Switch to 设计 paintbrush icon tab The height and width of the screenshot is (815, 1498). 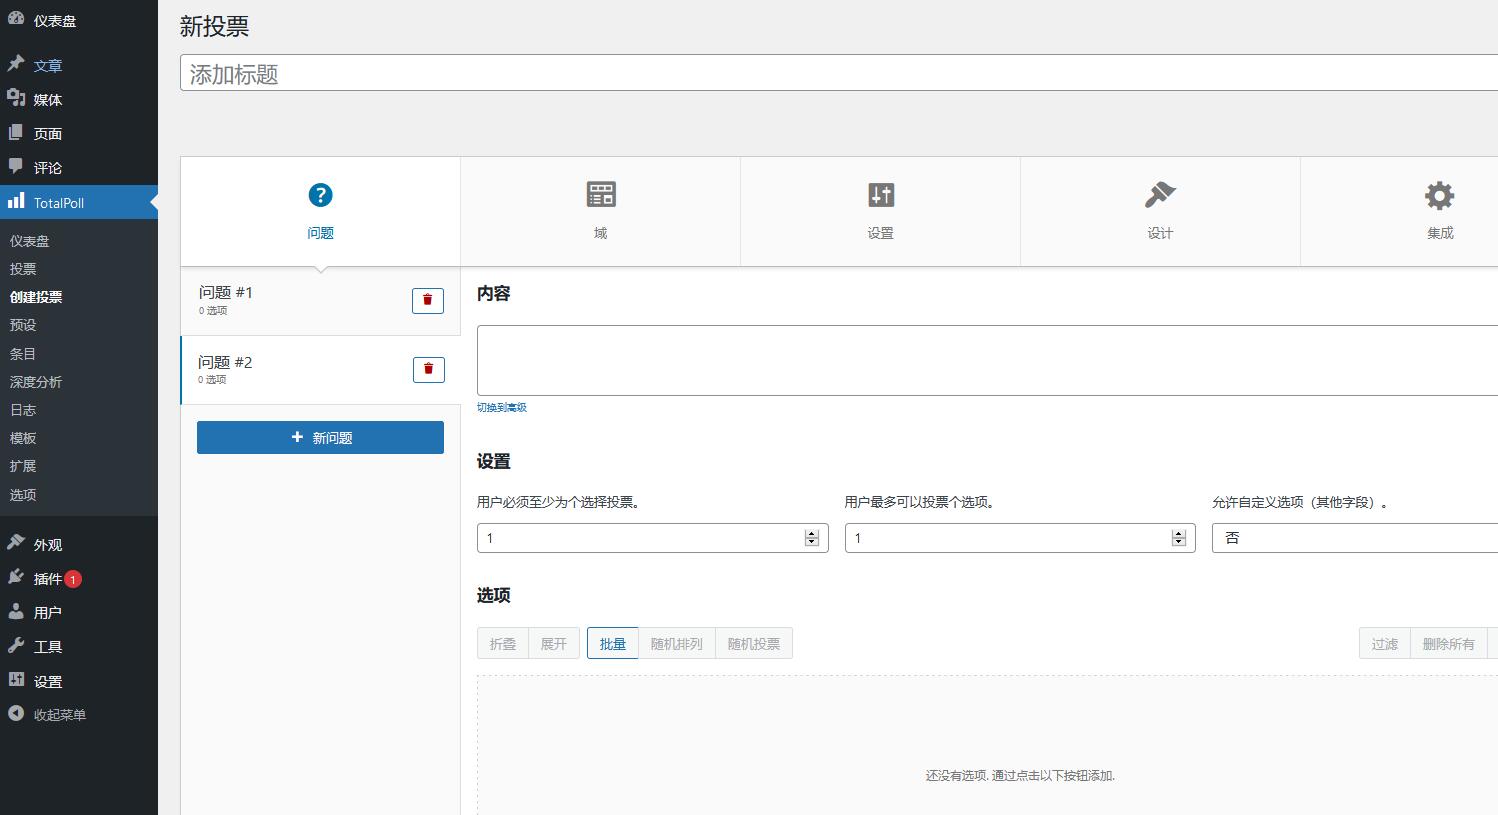click(1160, 195)
